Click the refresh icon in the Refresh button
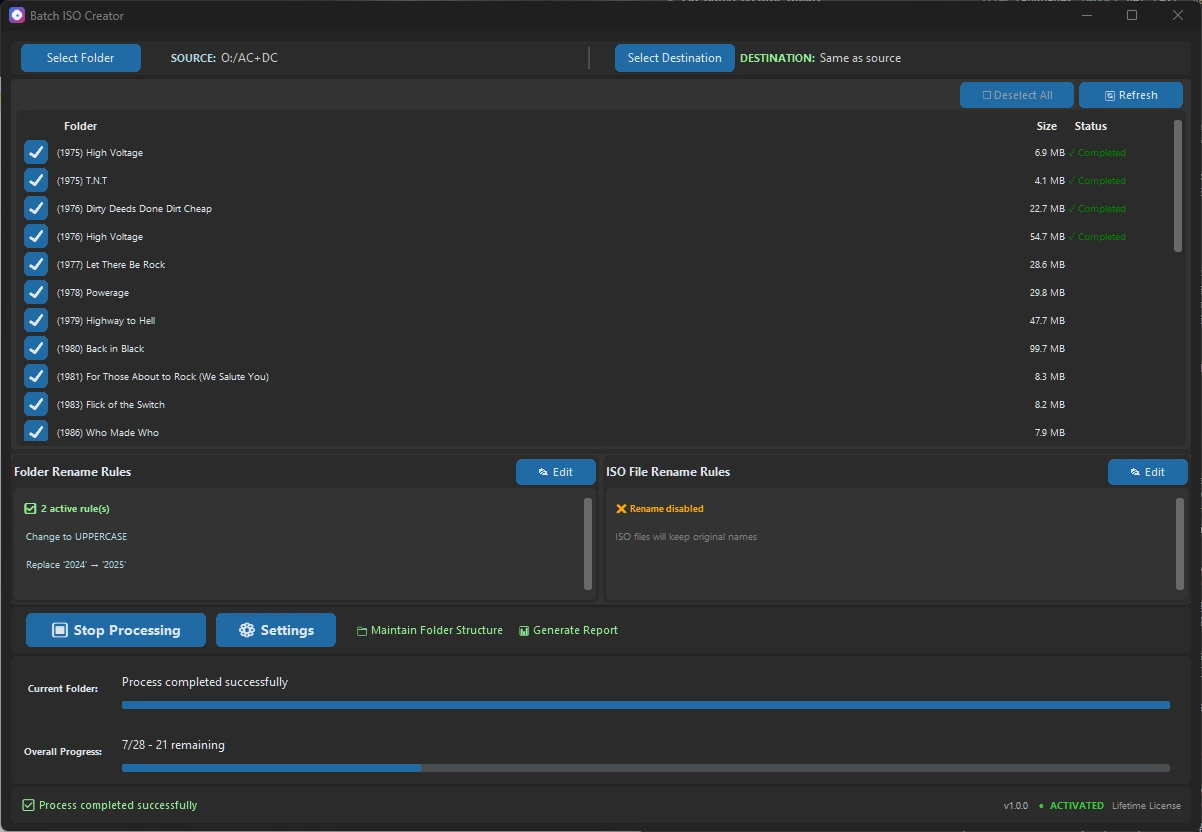This screenshot has width=1202, height=832. click(x=1110, y=95)
